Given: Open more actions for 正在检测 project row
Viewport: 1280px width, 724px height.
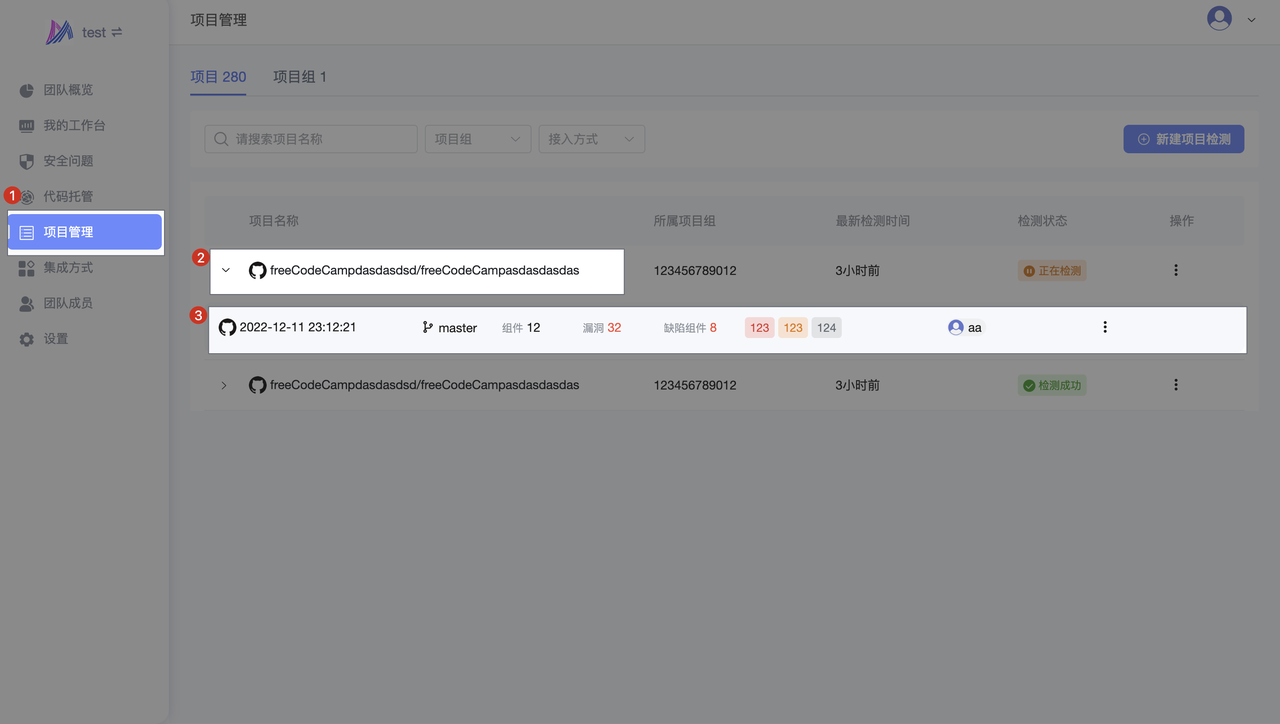Looking at the screenshot, I should 1176,270.
